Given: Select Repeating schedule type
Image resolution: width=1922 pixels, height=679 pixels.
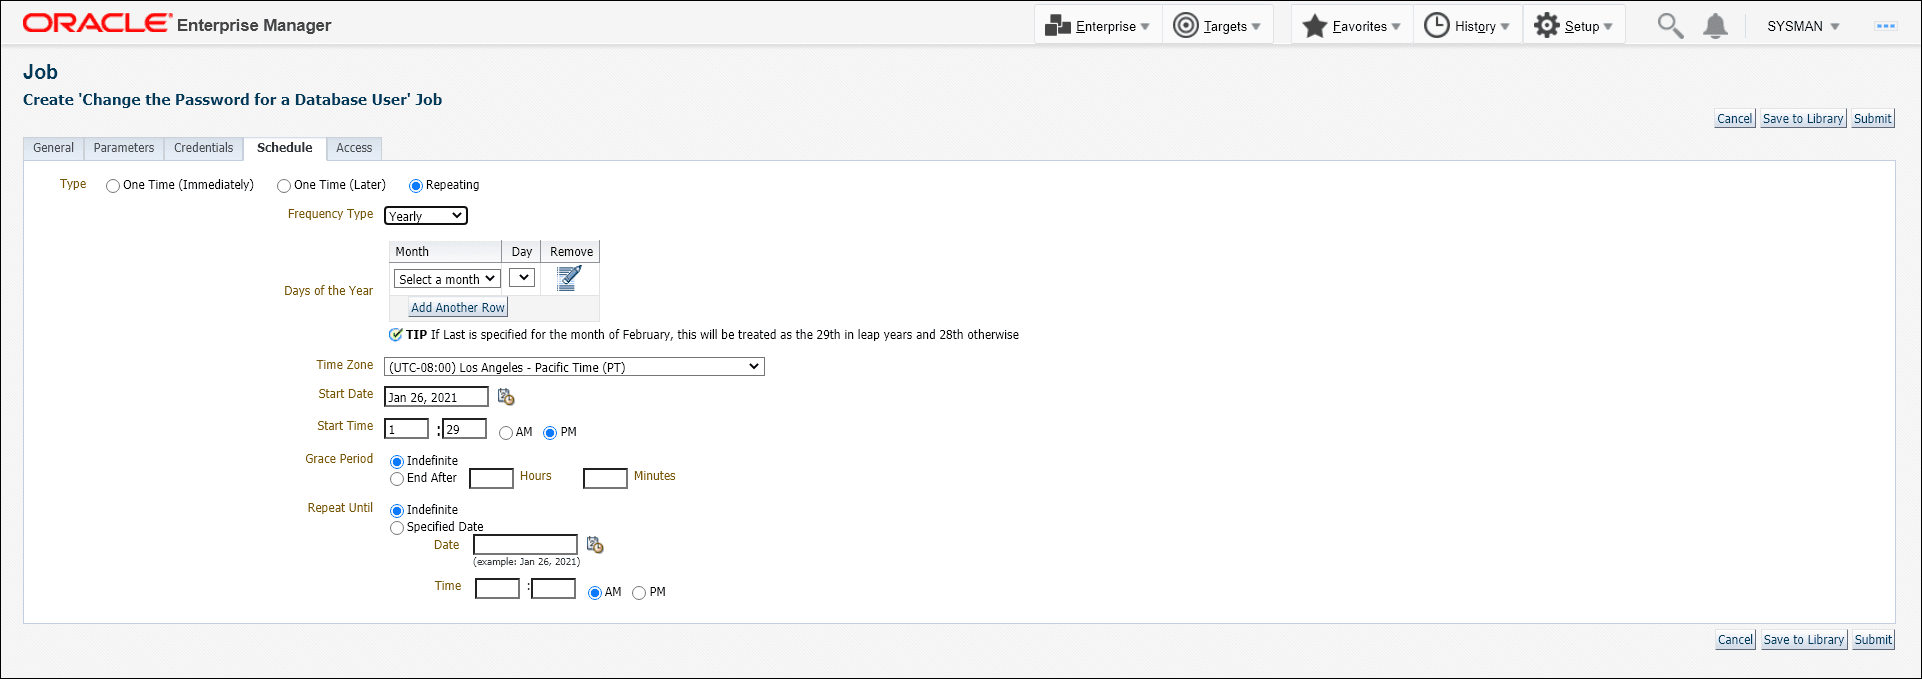Looking at the screenshot, I should [x=416, y=186].
